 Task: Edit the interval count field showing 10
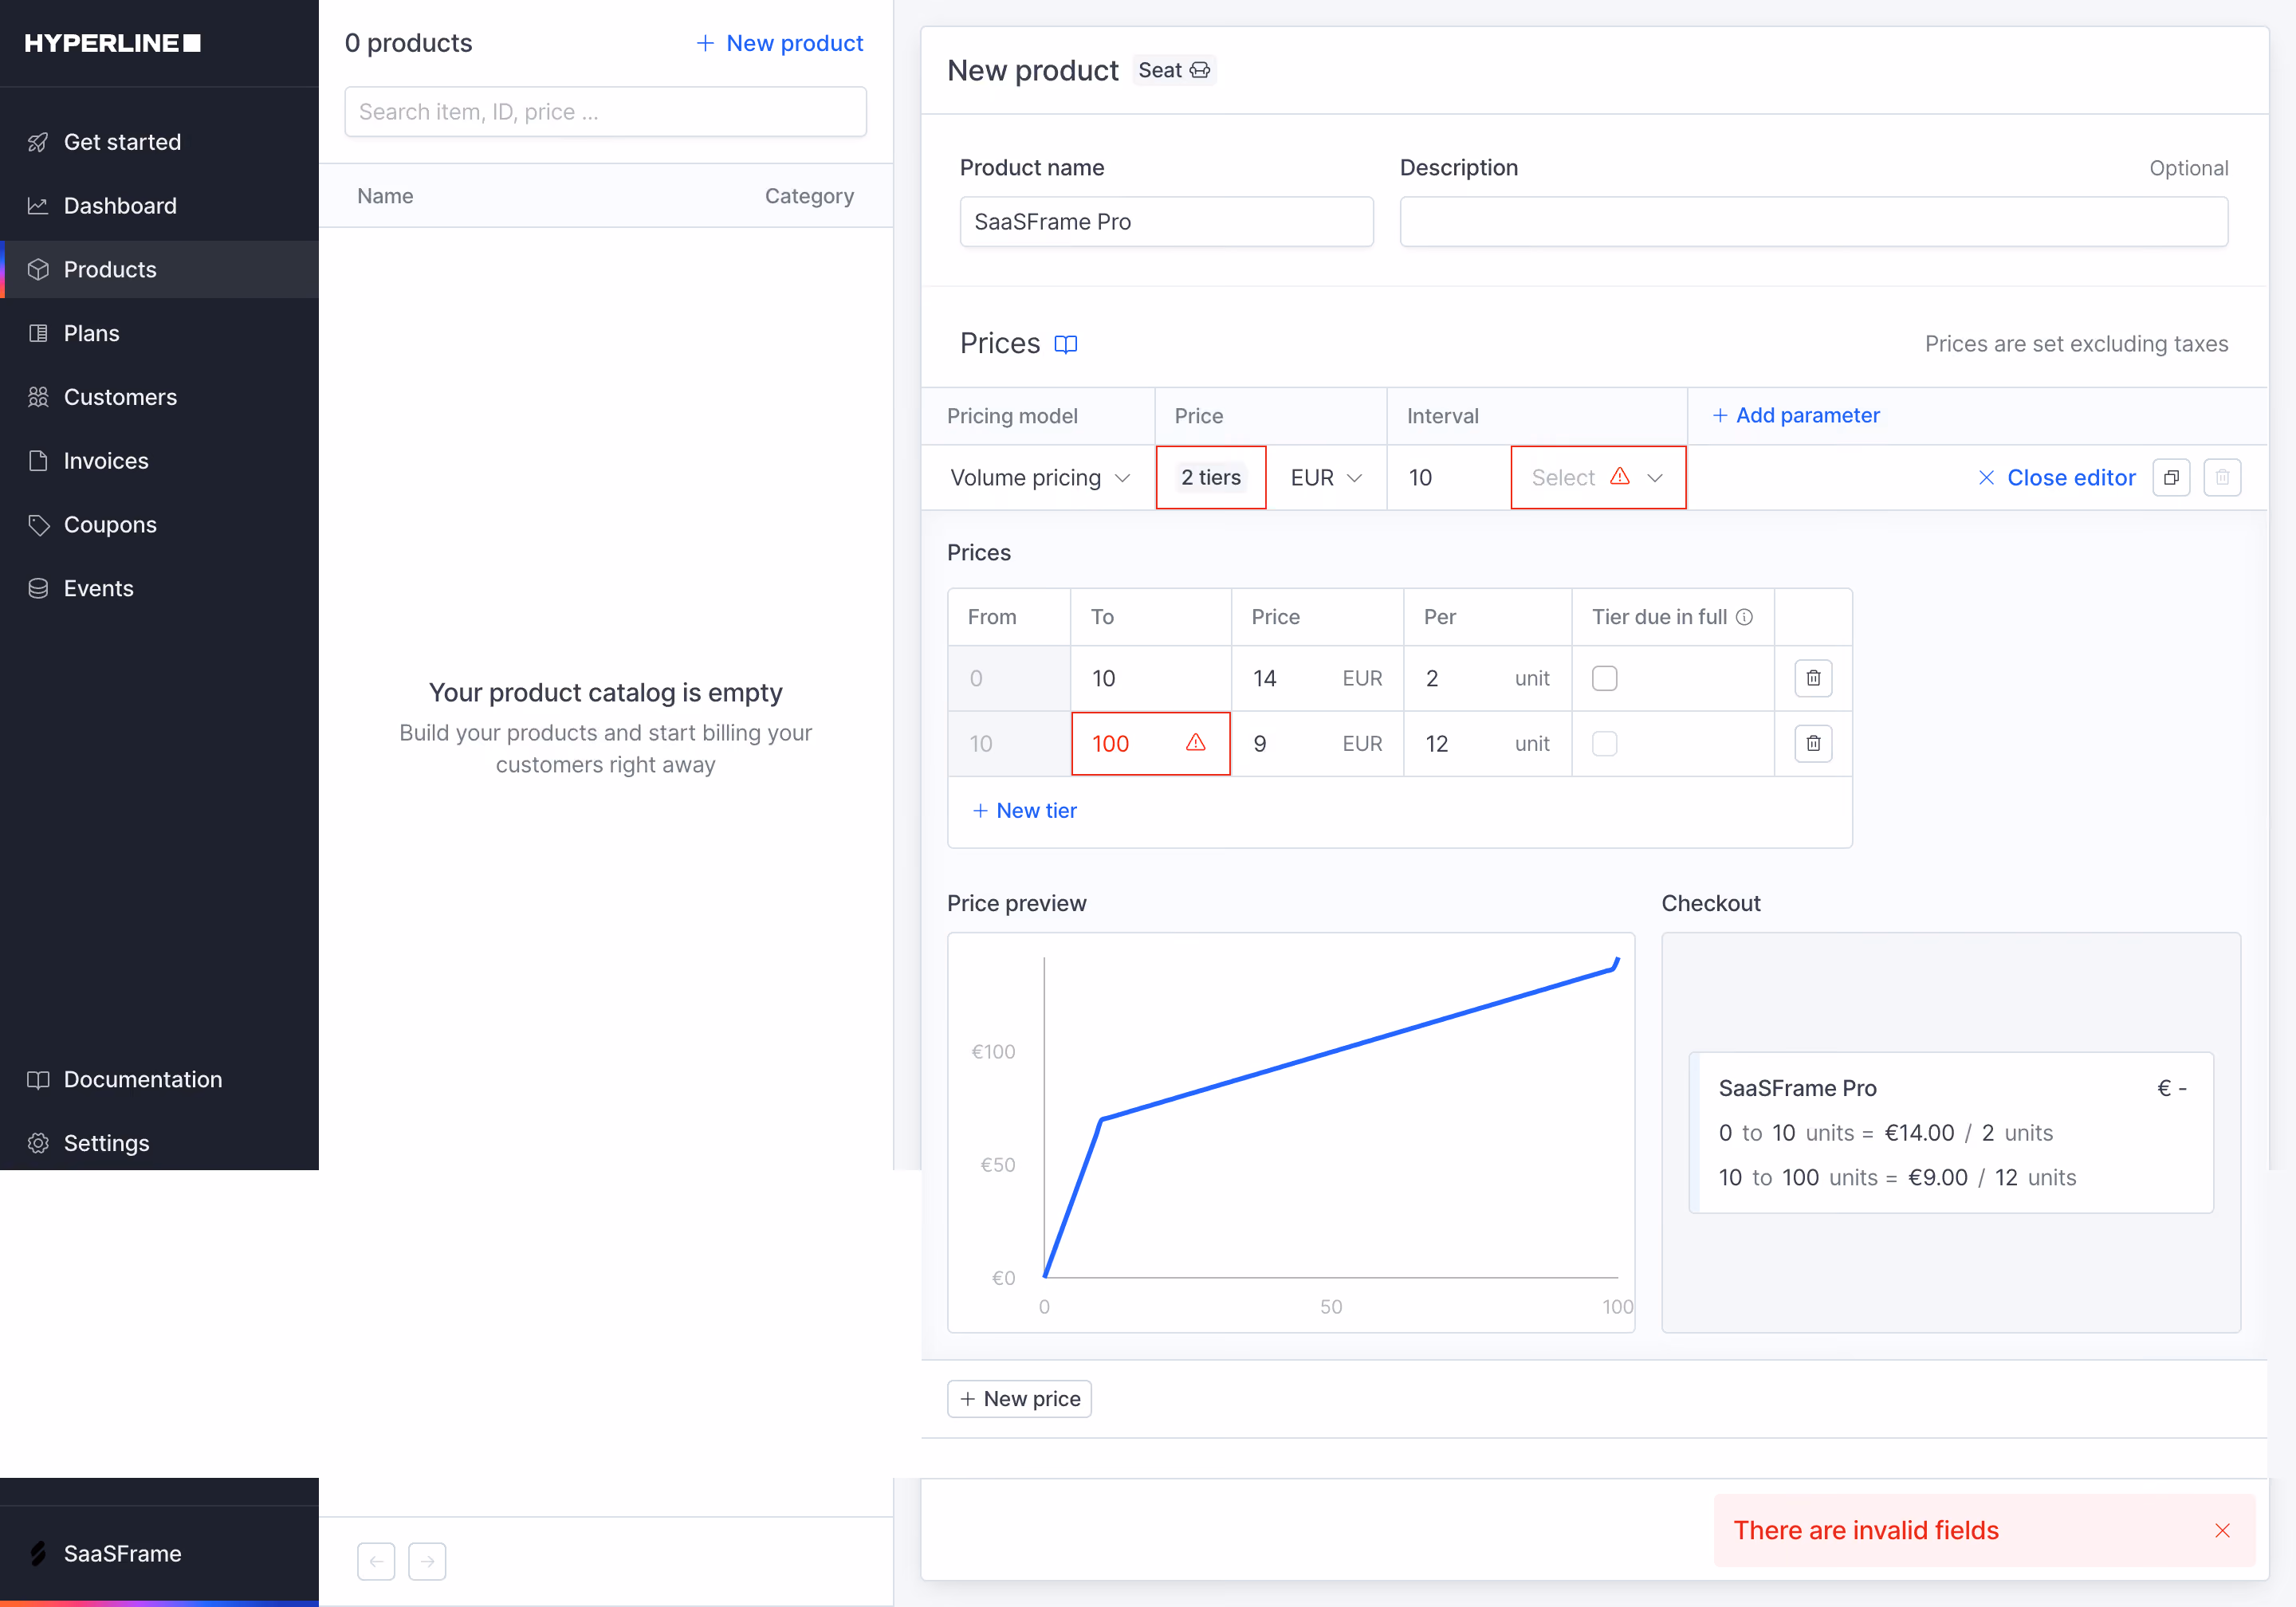(1448, 478)
